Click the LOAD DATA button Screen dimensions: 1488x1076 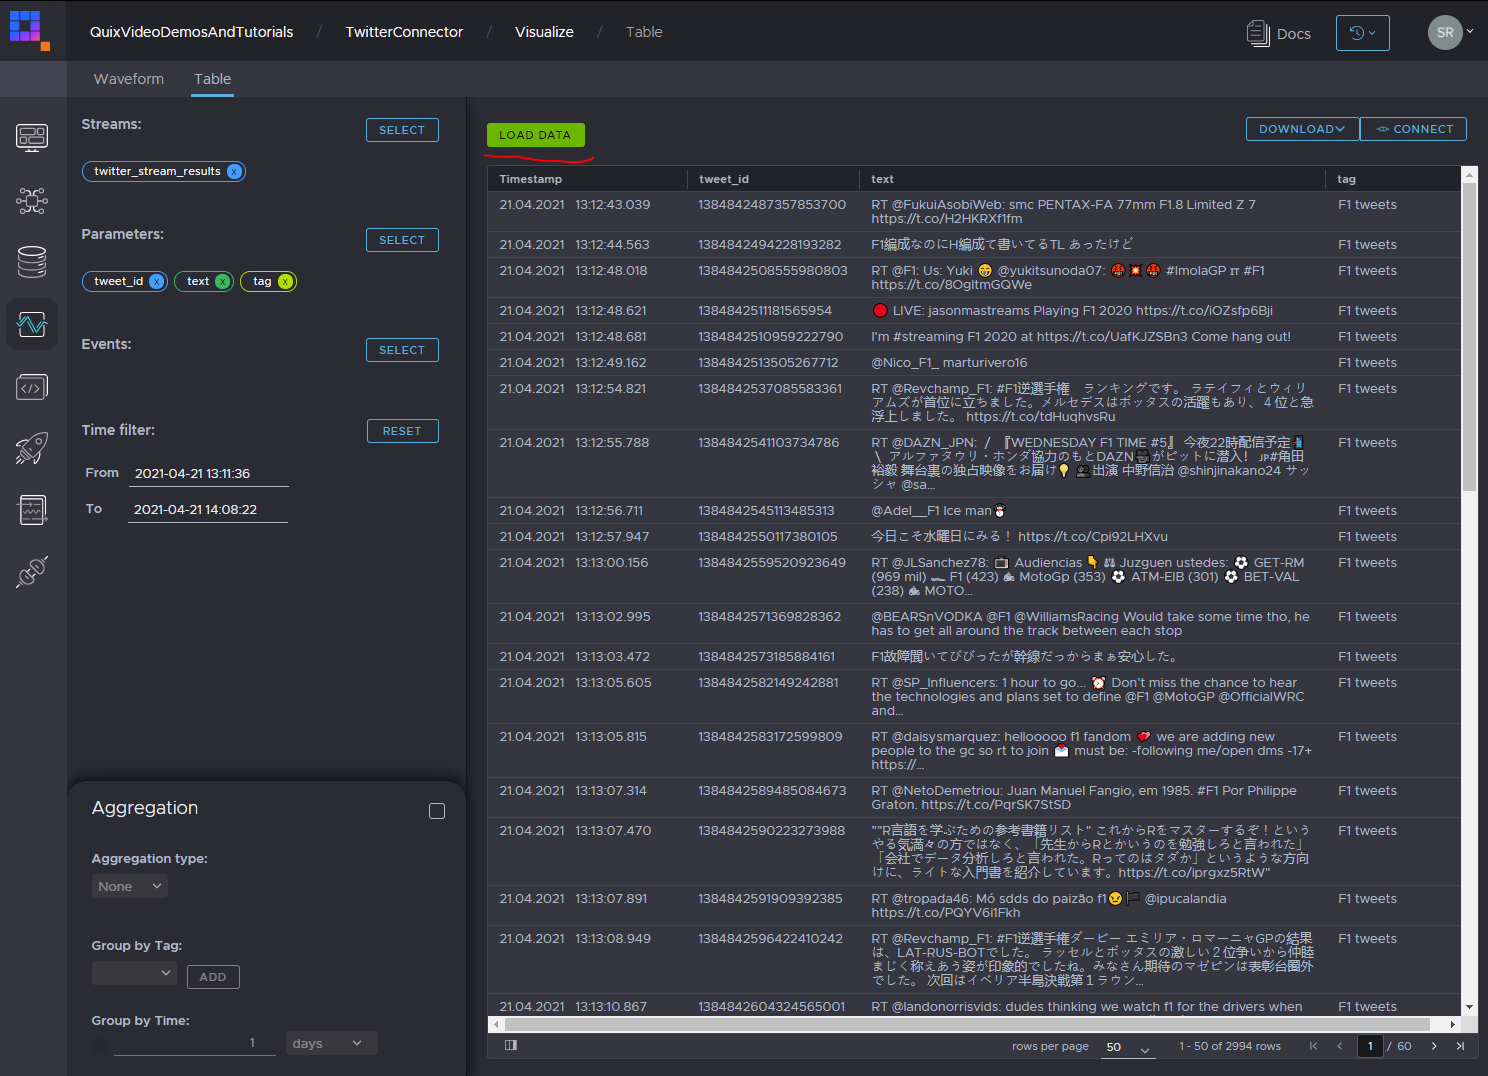(x=536, y=134)
